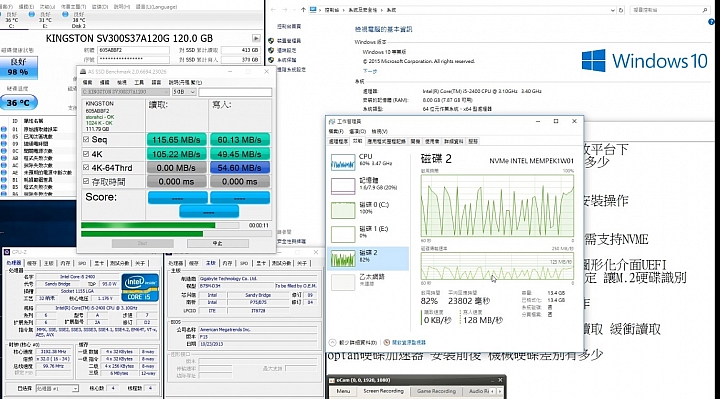The width and height of the screenshot is (720, 399).
Task: Select eCam Screen Recording tab
Action: (x=383, y=391)
